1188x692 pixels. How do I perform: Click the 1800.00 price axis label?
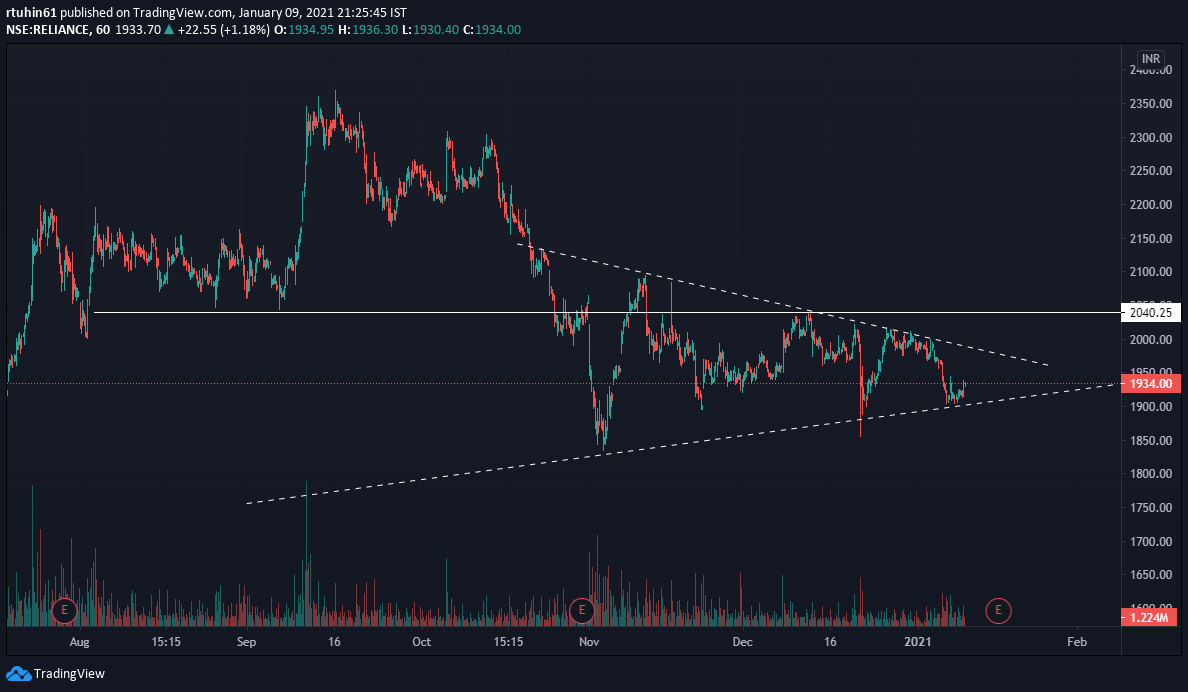(1150, 474)
